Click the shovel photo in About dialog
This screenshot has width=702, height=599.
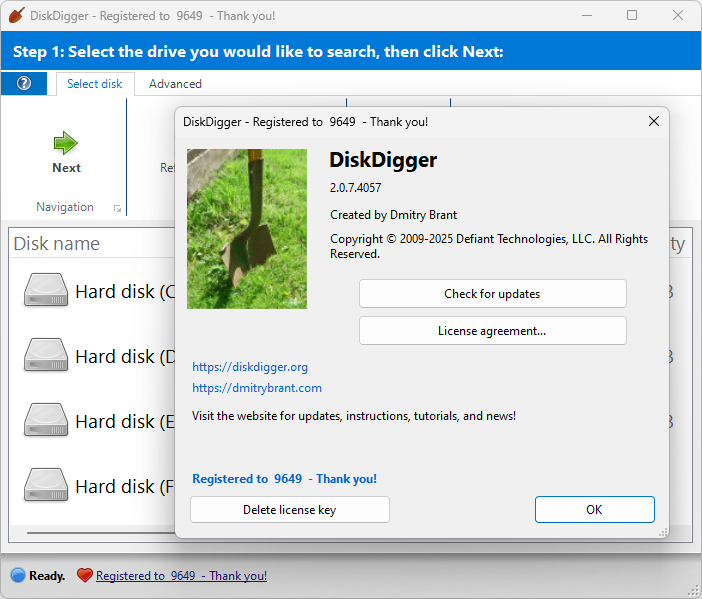pyautogui.click(x=247, y=229)
